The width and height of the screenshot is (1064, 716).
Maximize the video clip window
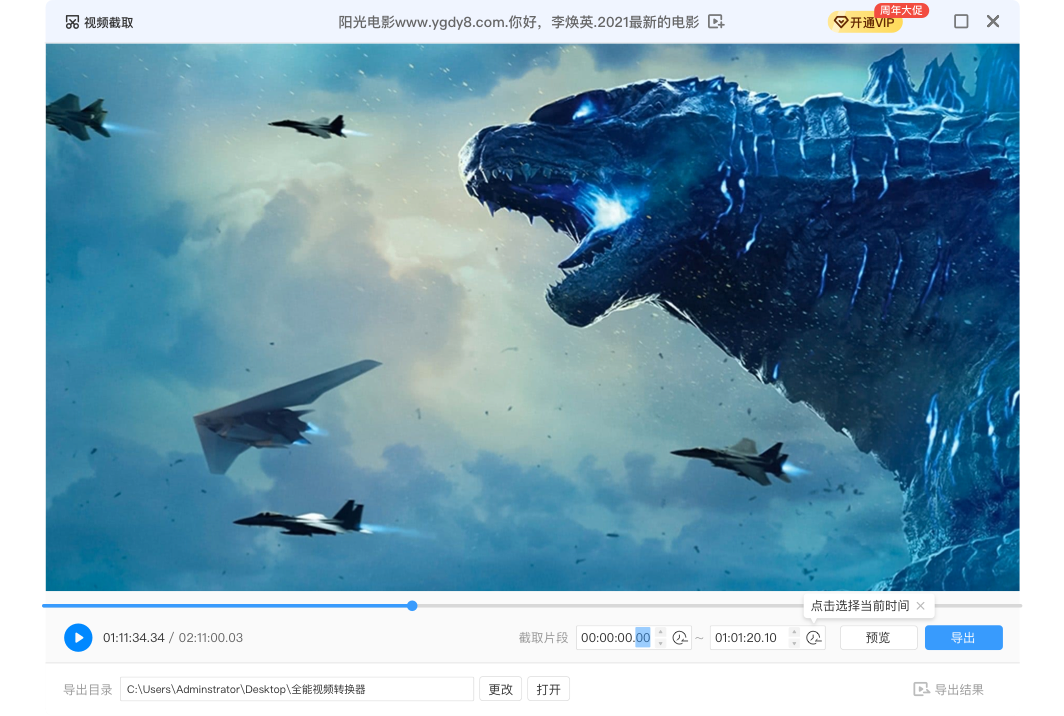961,22
